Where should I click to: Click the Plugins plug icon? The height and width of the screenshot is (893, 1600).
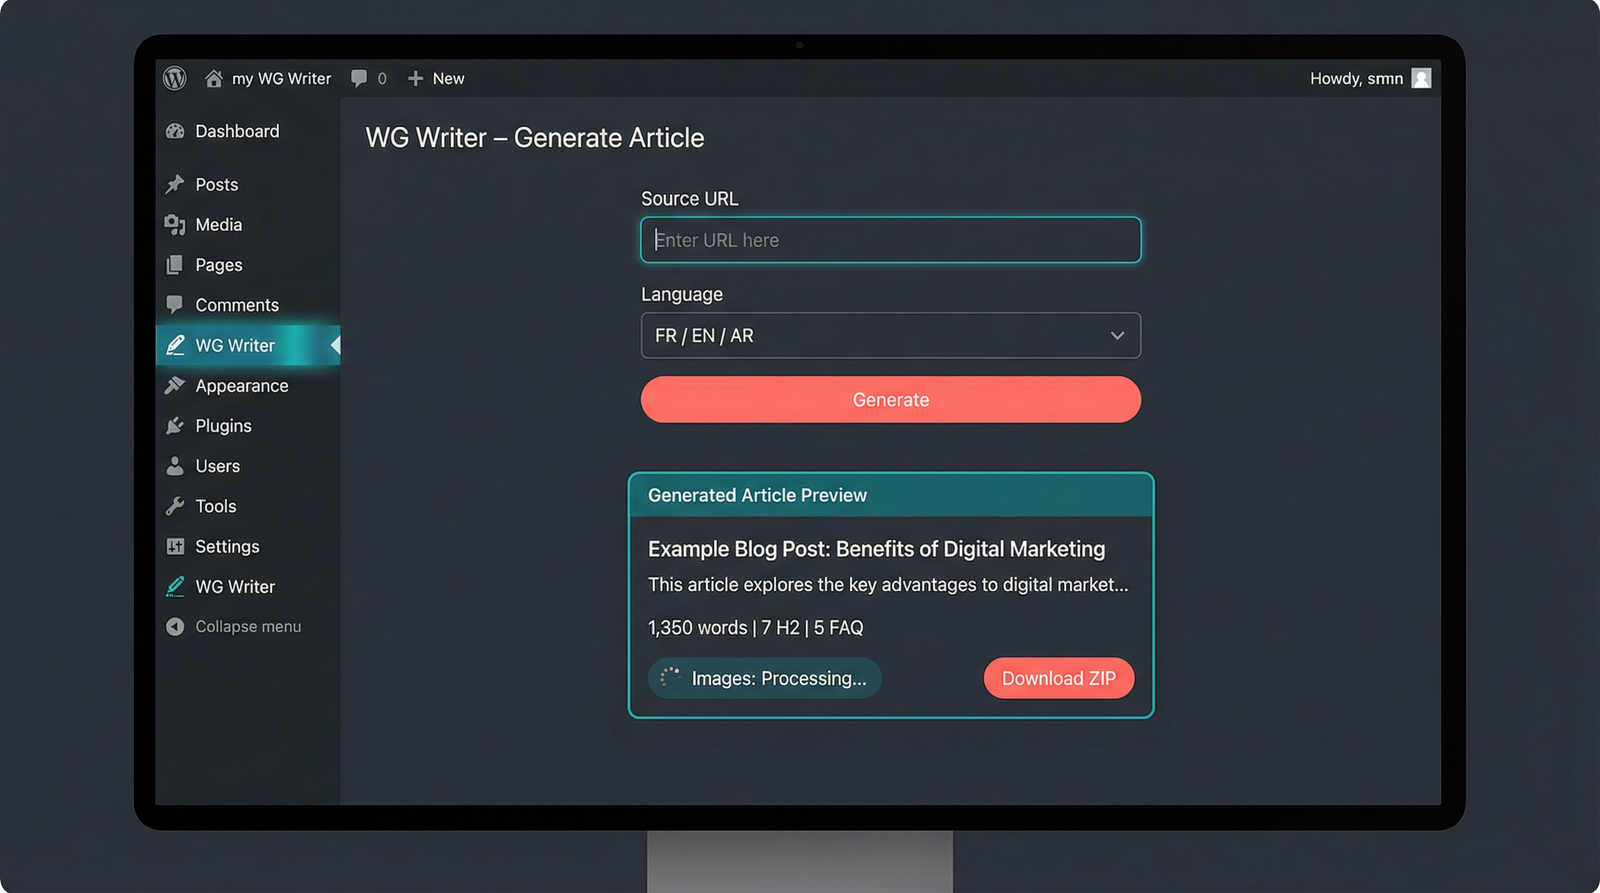[x=175, y=426]
